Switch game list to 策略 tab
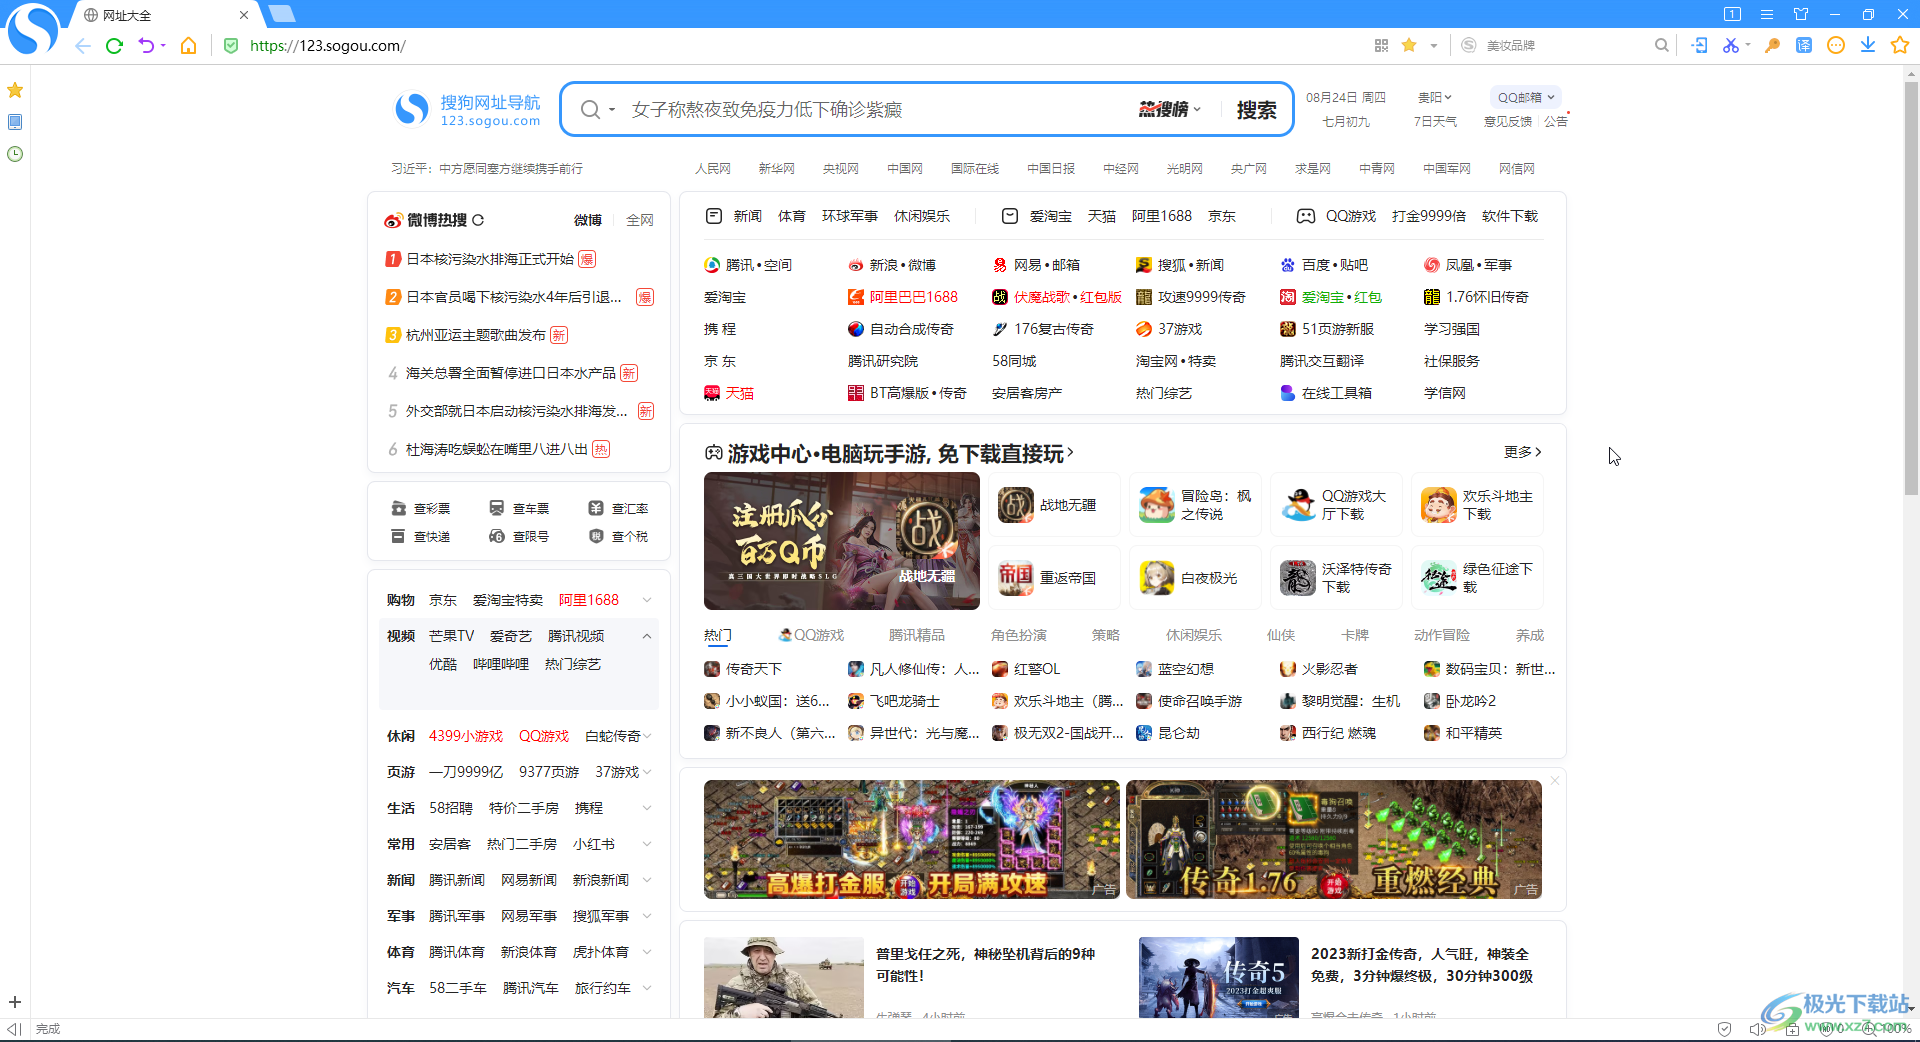Image resolution: width=1920 pixels, height=1042 pixels. [1105, 635]
